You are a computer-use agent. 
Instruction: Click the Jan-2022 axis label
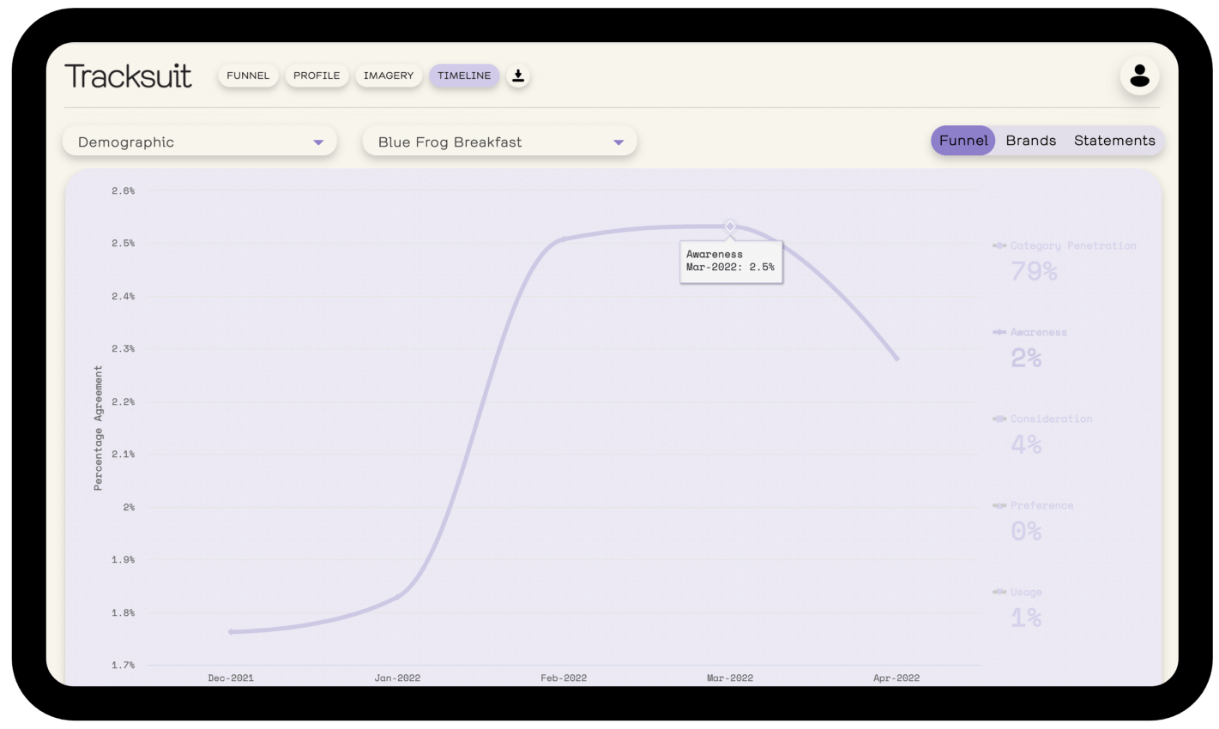click(x=397, y=678)
